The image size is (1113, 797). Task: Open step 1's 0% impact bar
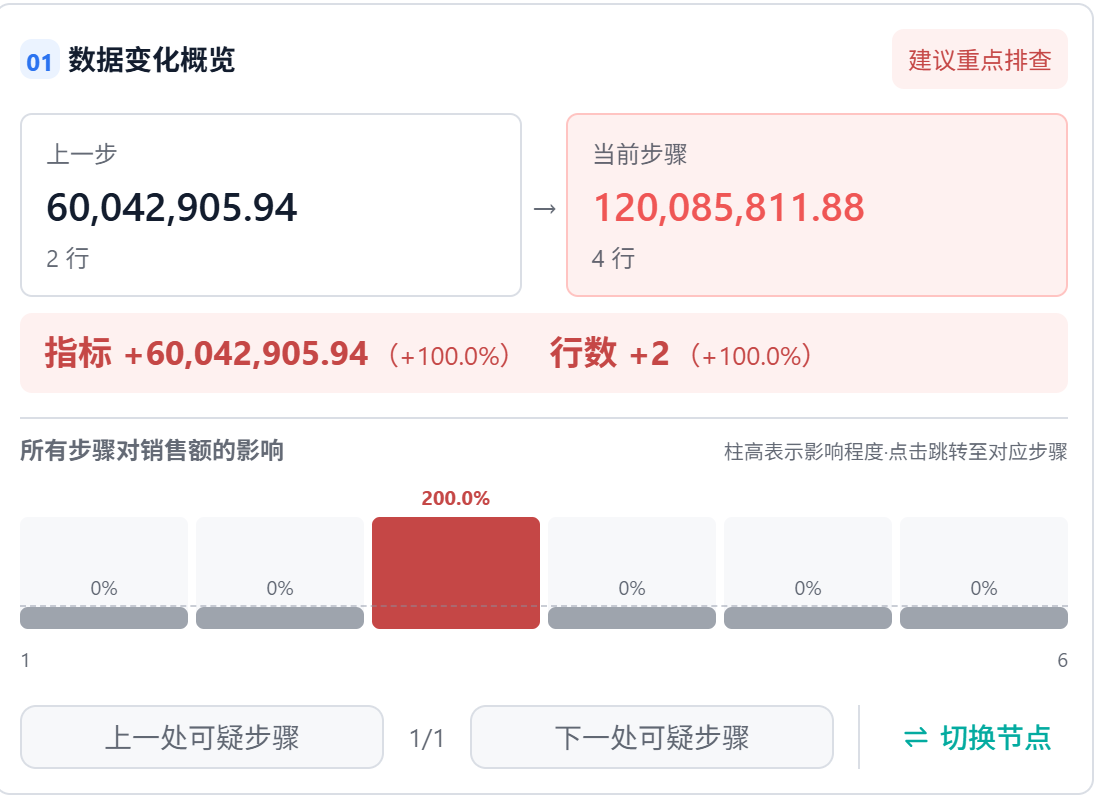click(104, 573)
